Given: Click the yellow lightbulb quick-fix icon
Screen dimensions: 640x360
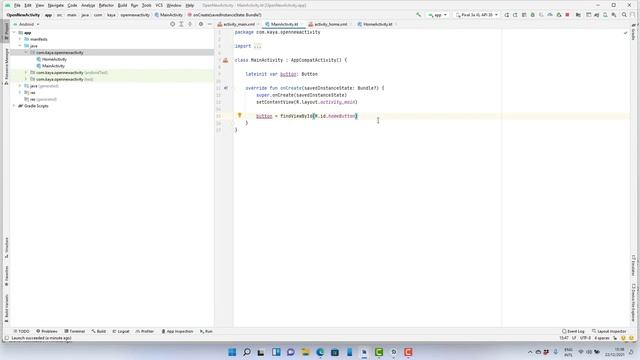Looking at the screenshot, I should pyautogui.click(x=240, y=116).
